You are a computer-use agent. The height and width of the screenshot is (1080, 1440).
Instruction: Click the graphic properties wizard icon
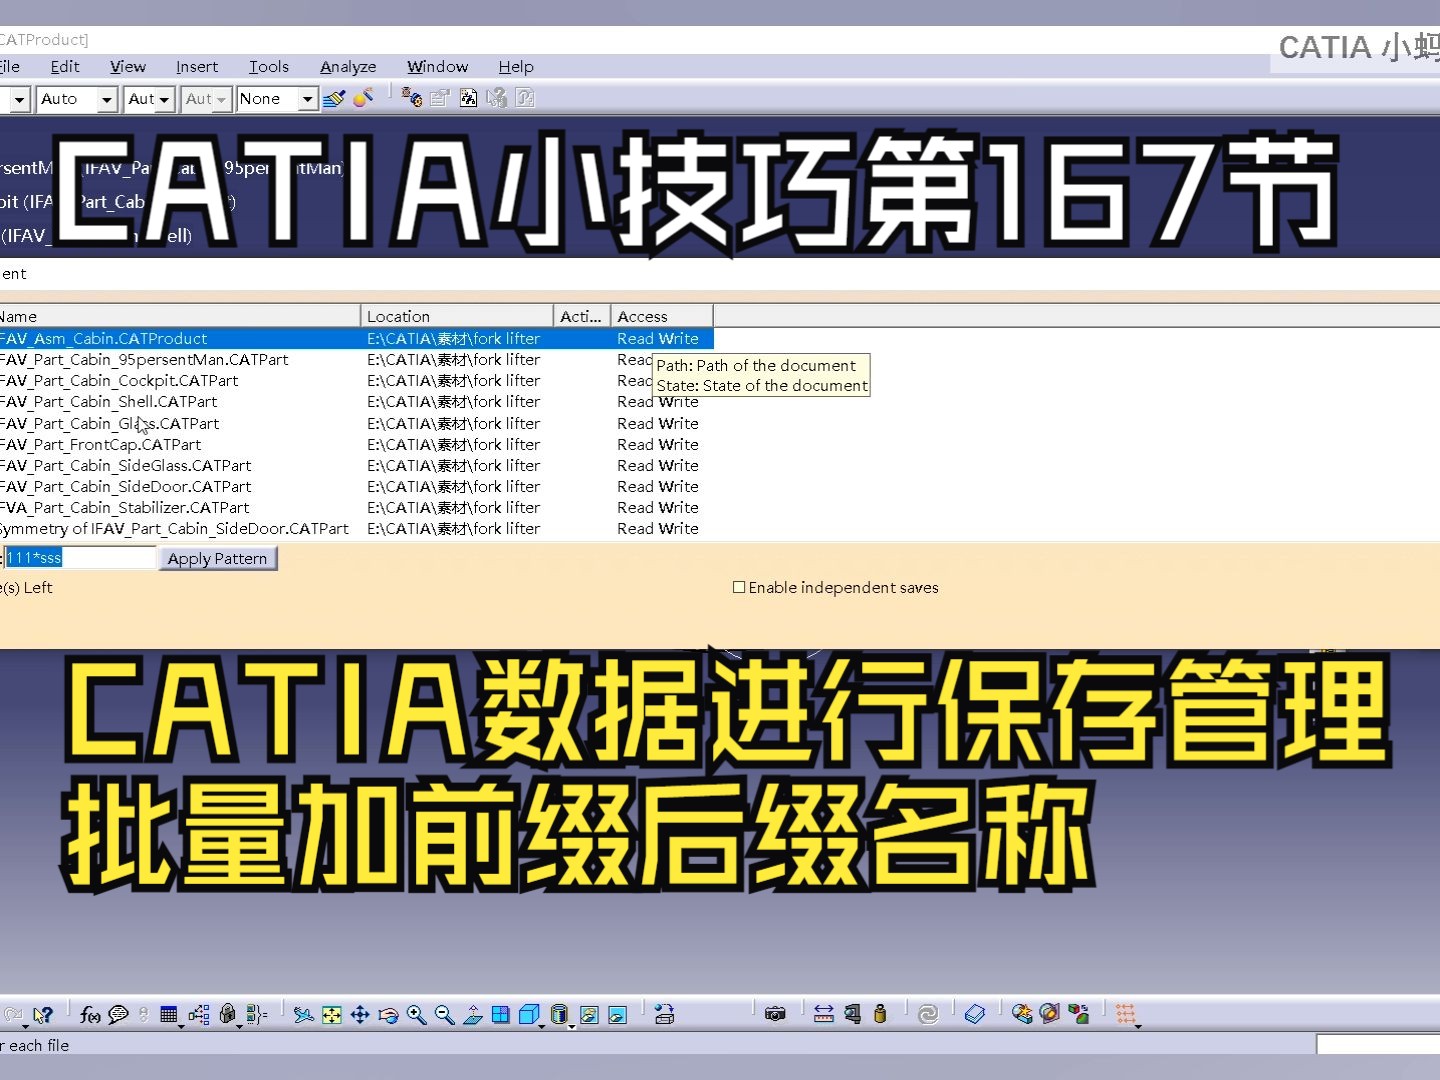pyautogui.click(x=364, y=98)
